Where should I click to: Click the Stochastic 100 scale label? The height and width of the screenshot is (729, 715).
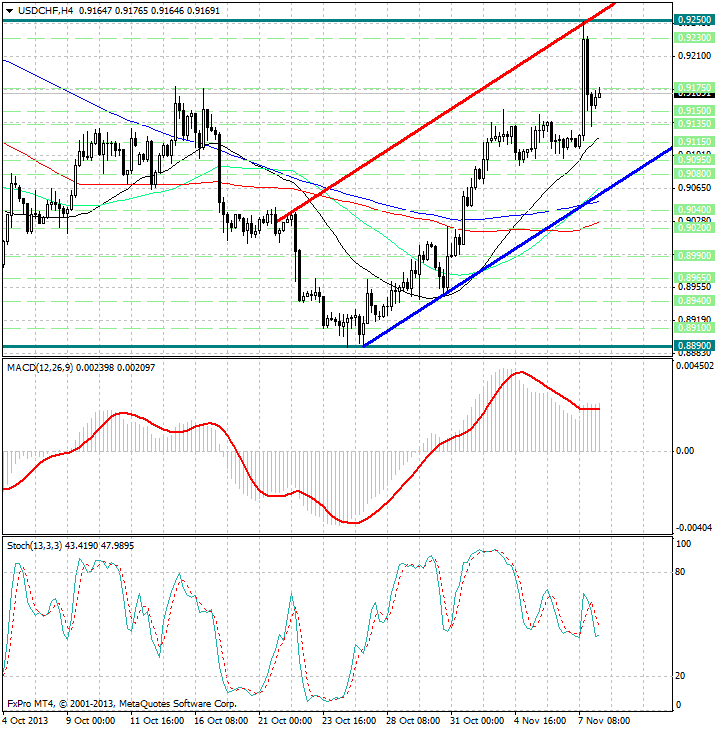(683, 544)
